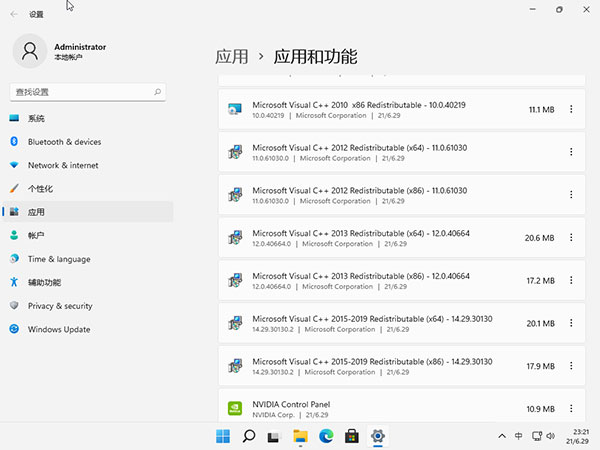600x450 pixels.
Task: Click the green NVIDIA Control Panel icon
Action: [235, 408]
